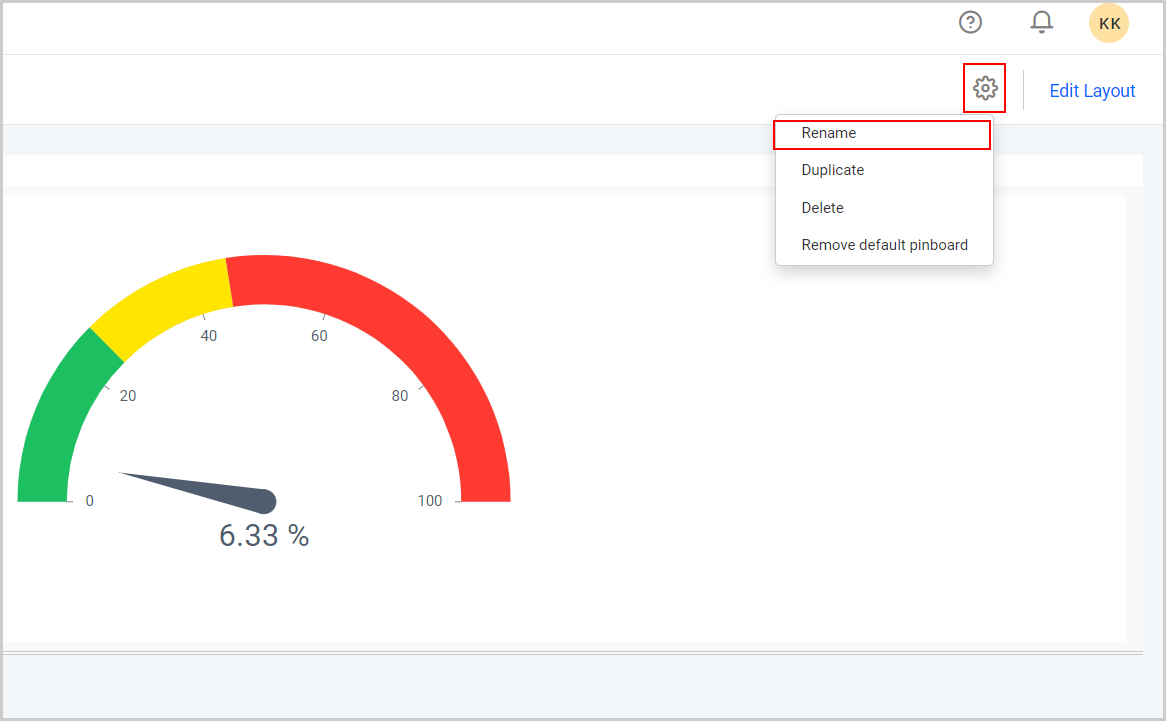Click the 100 label on the gauge
The width and height of the screenshot is (1166, 721).
pyautogui.click(x=430, y=501)
